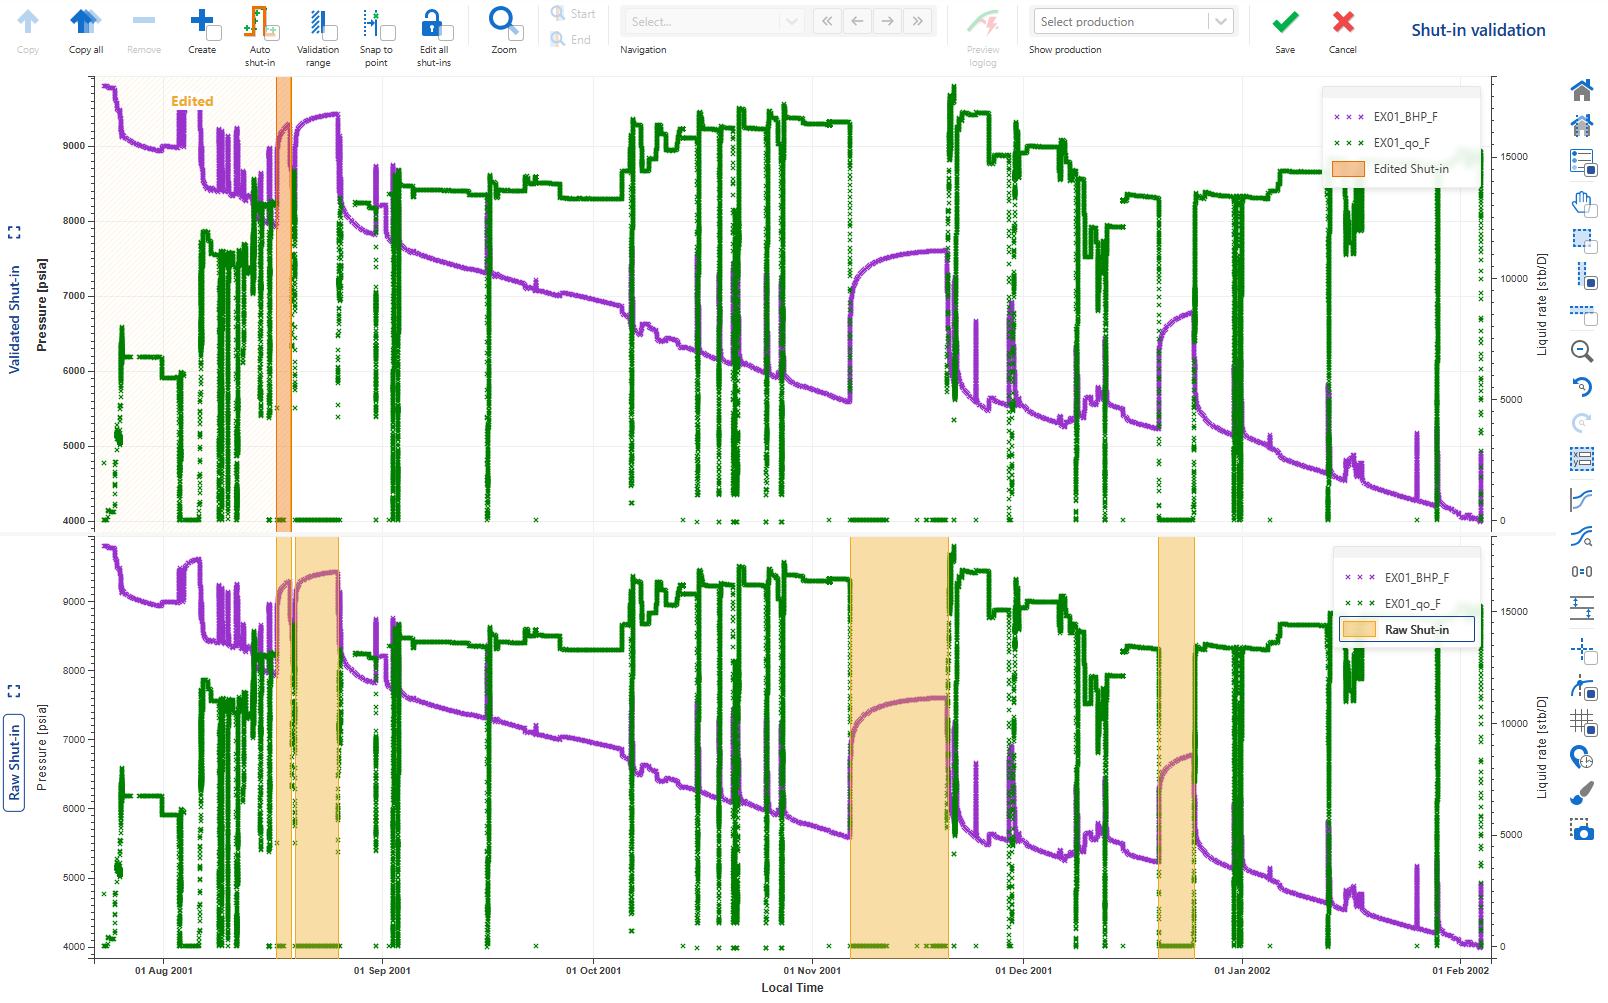Toggle grid lines icon in sidebar
This screenshot has height=1003, width=1608.
click(1581, 720)
